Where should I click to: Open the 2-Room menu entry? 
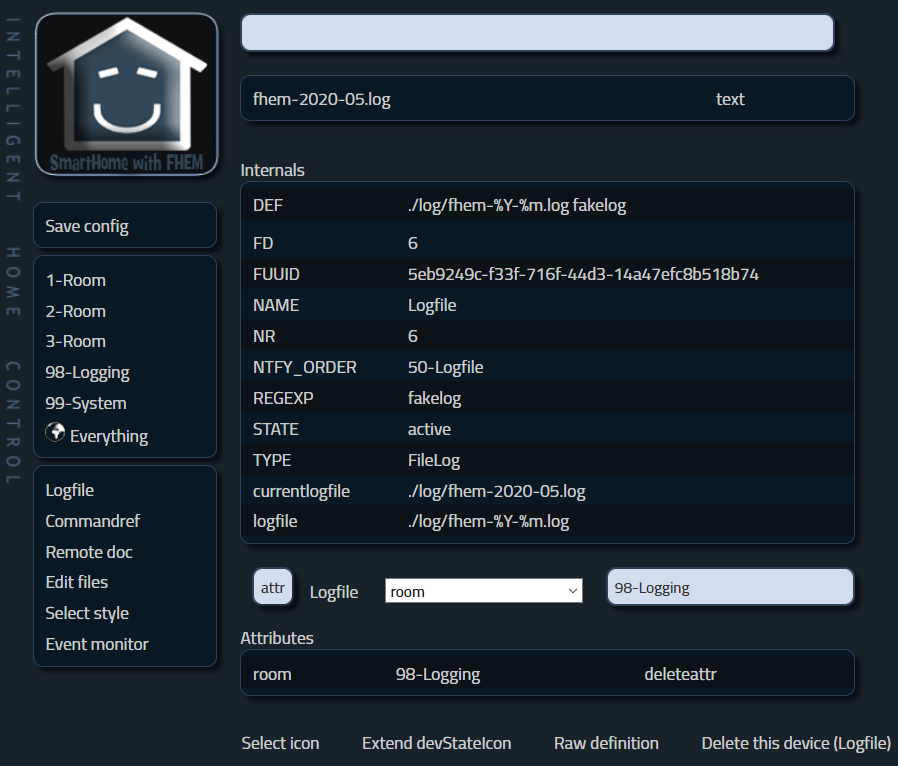click(x=75, y=311)
